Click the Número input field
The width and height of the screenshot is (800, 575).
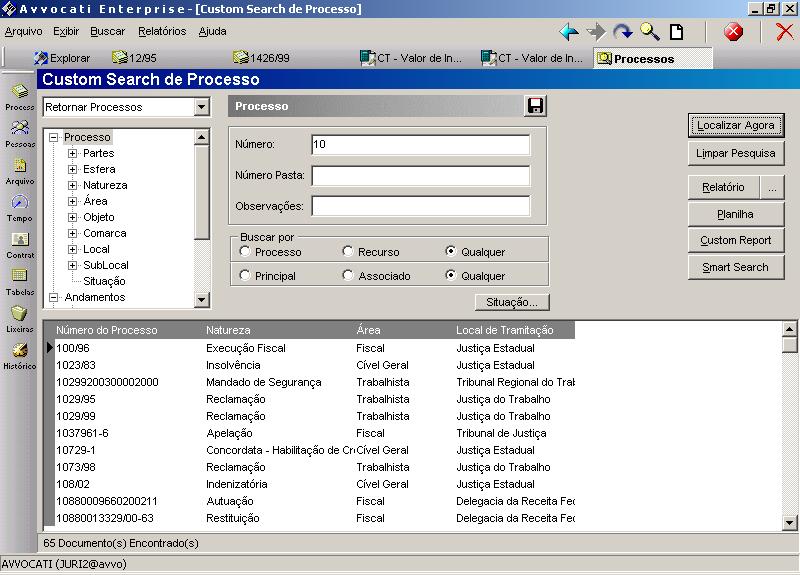tap(420, 144)
